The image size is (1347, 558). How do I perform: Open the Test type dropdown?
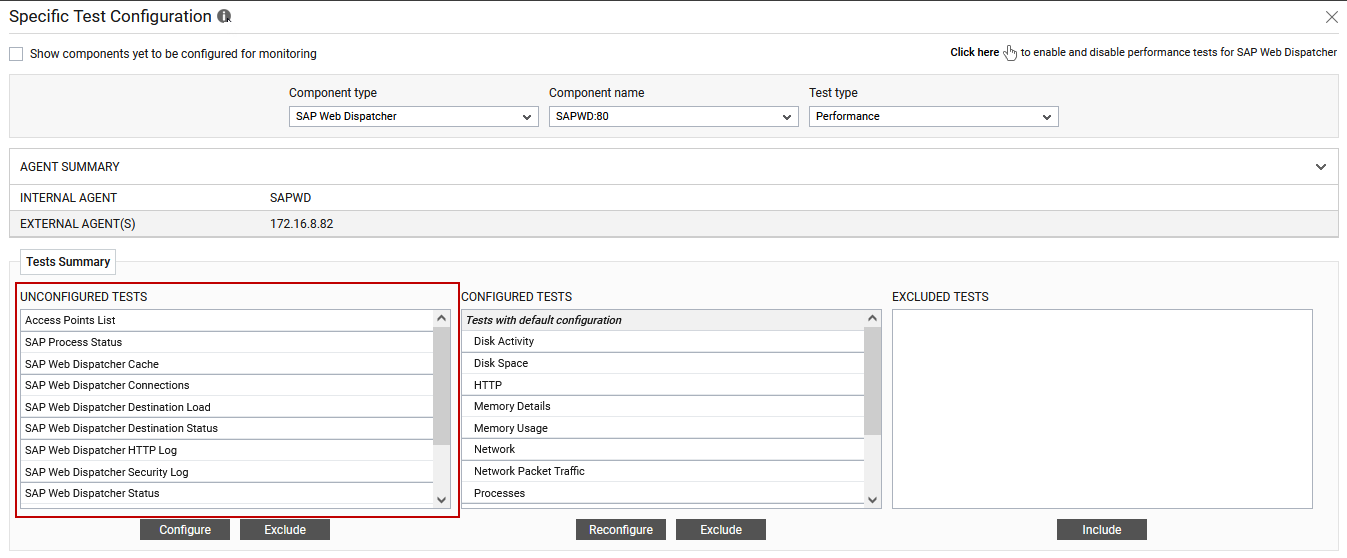click(934, 117)
